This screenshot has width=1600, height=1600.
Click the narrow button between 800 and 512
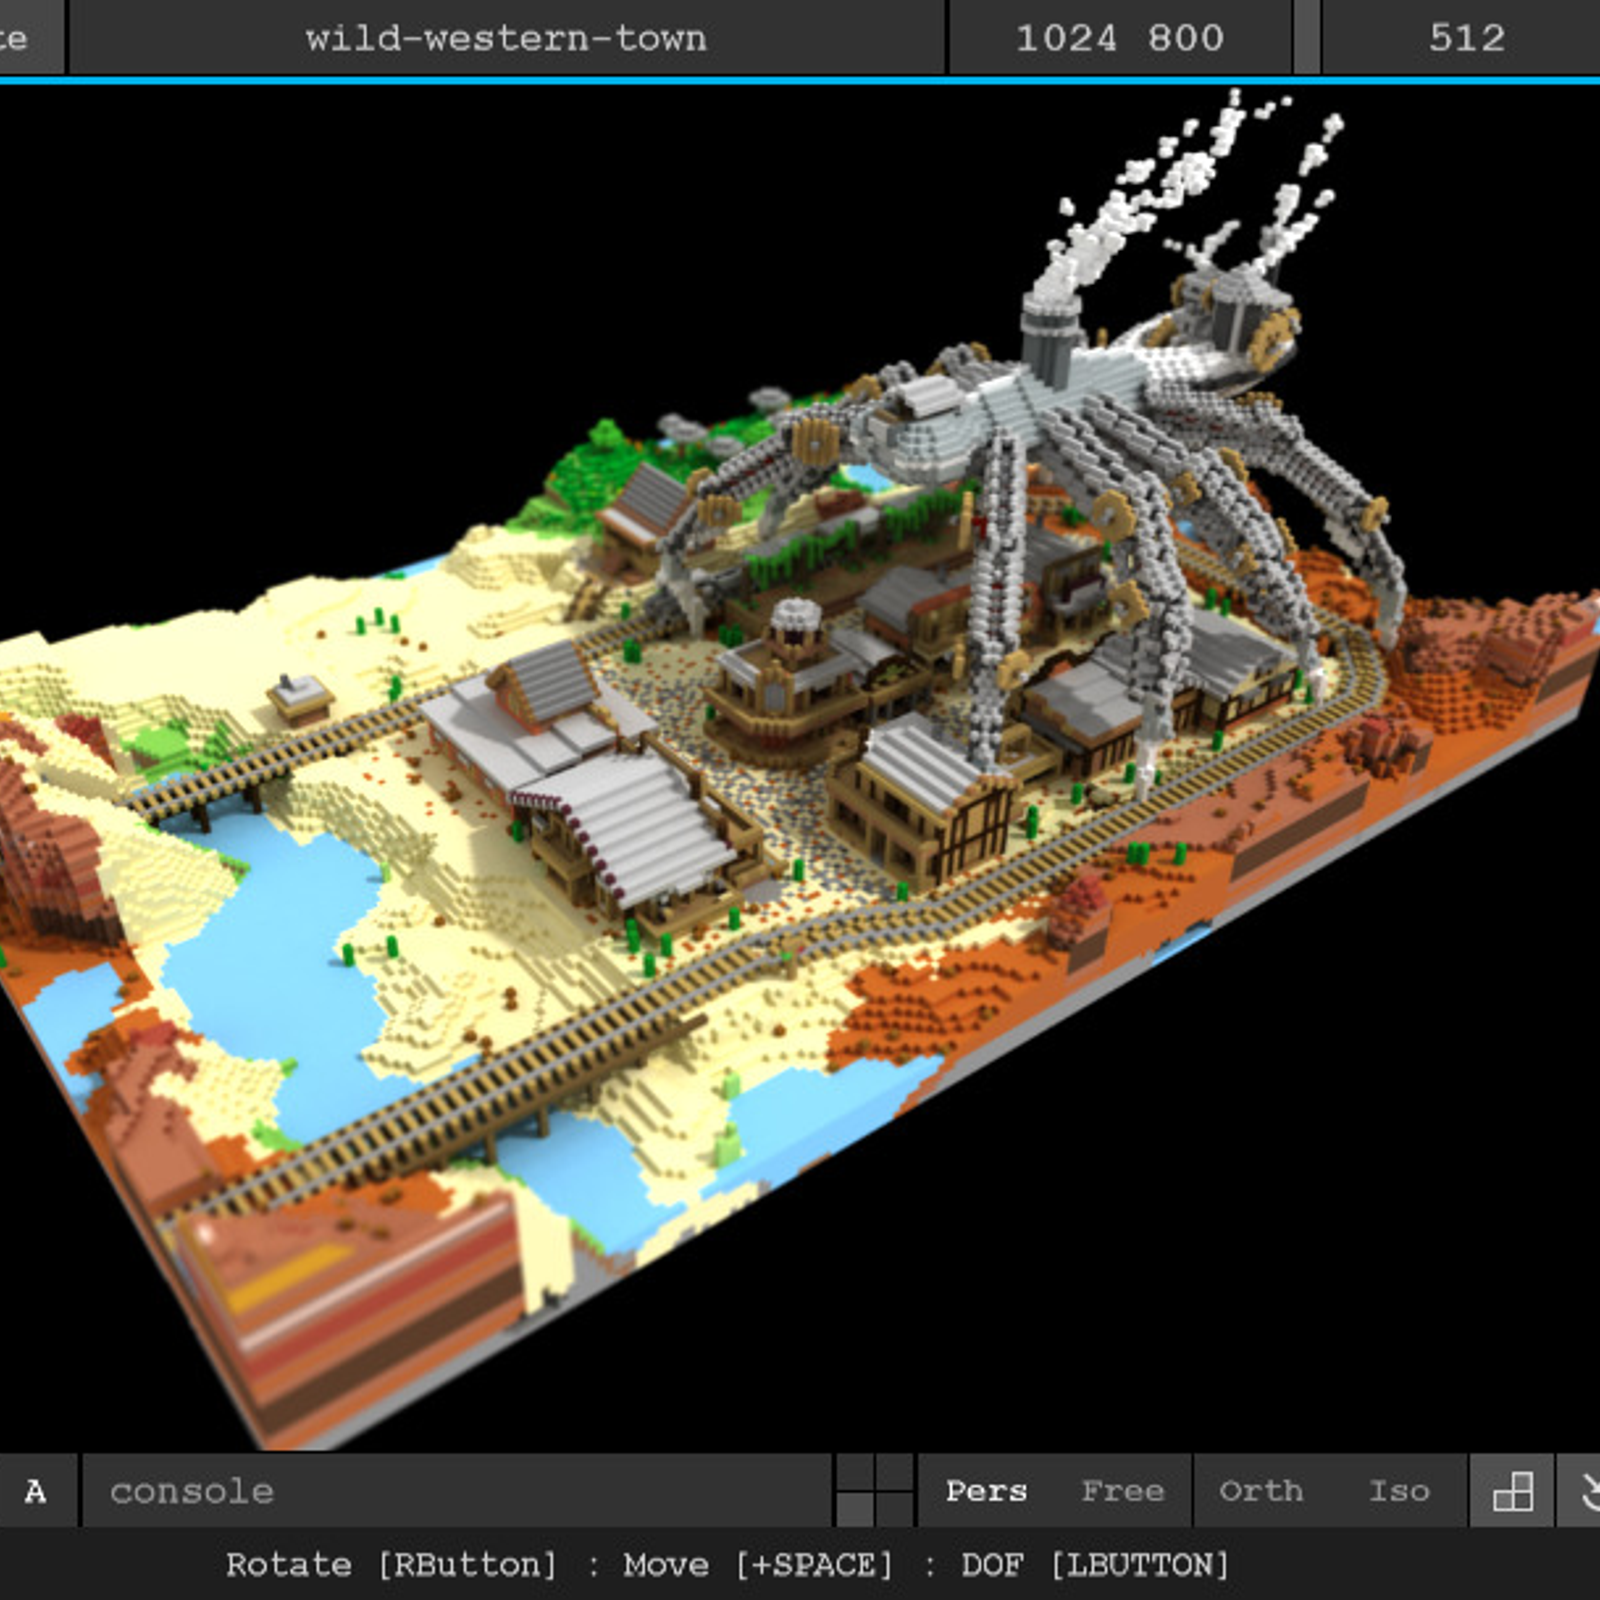(1306, 37)
